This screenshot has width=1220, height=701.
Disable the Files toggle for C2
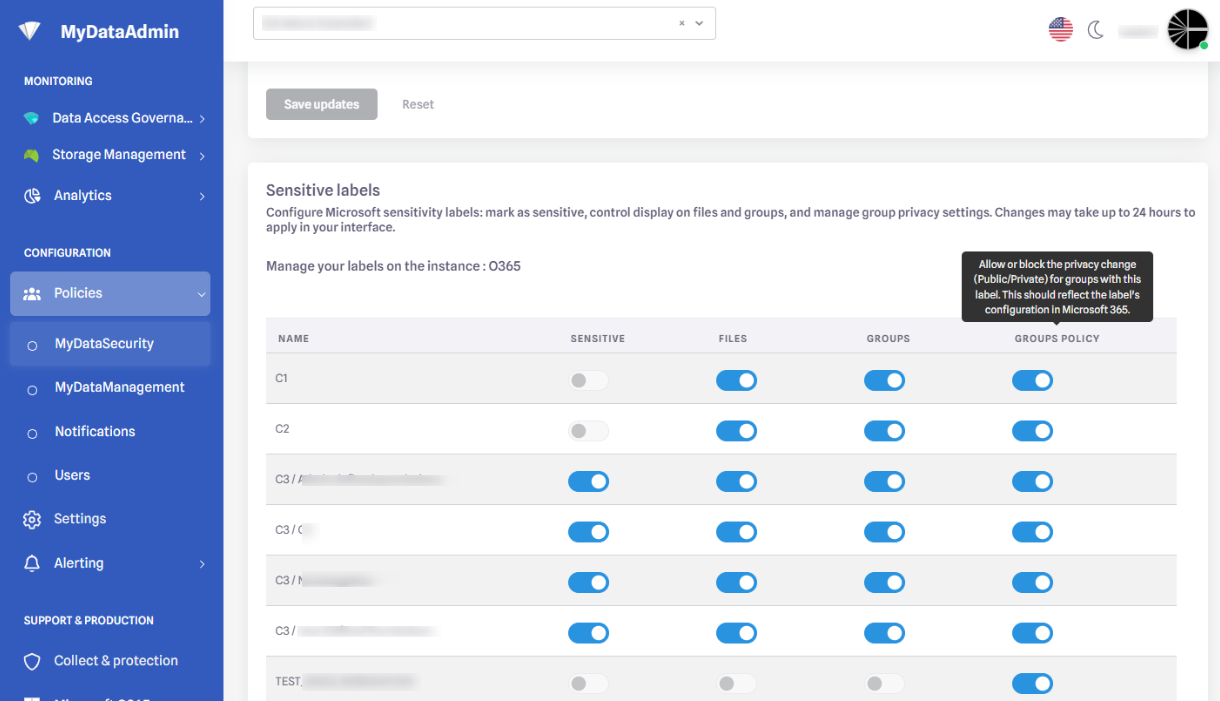pos(736,431)
